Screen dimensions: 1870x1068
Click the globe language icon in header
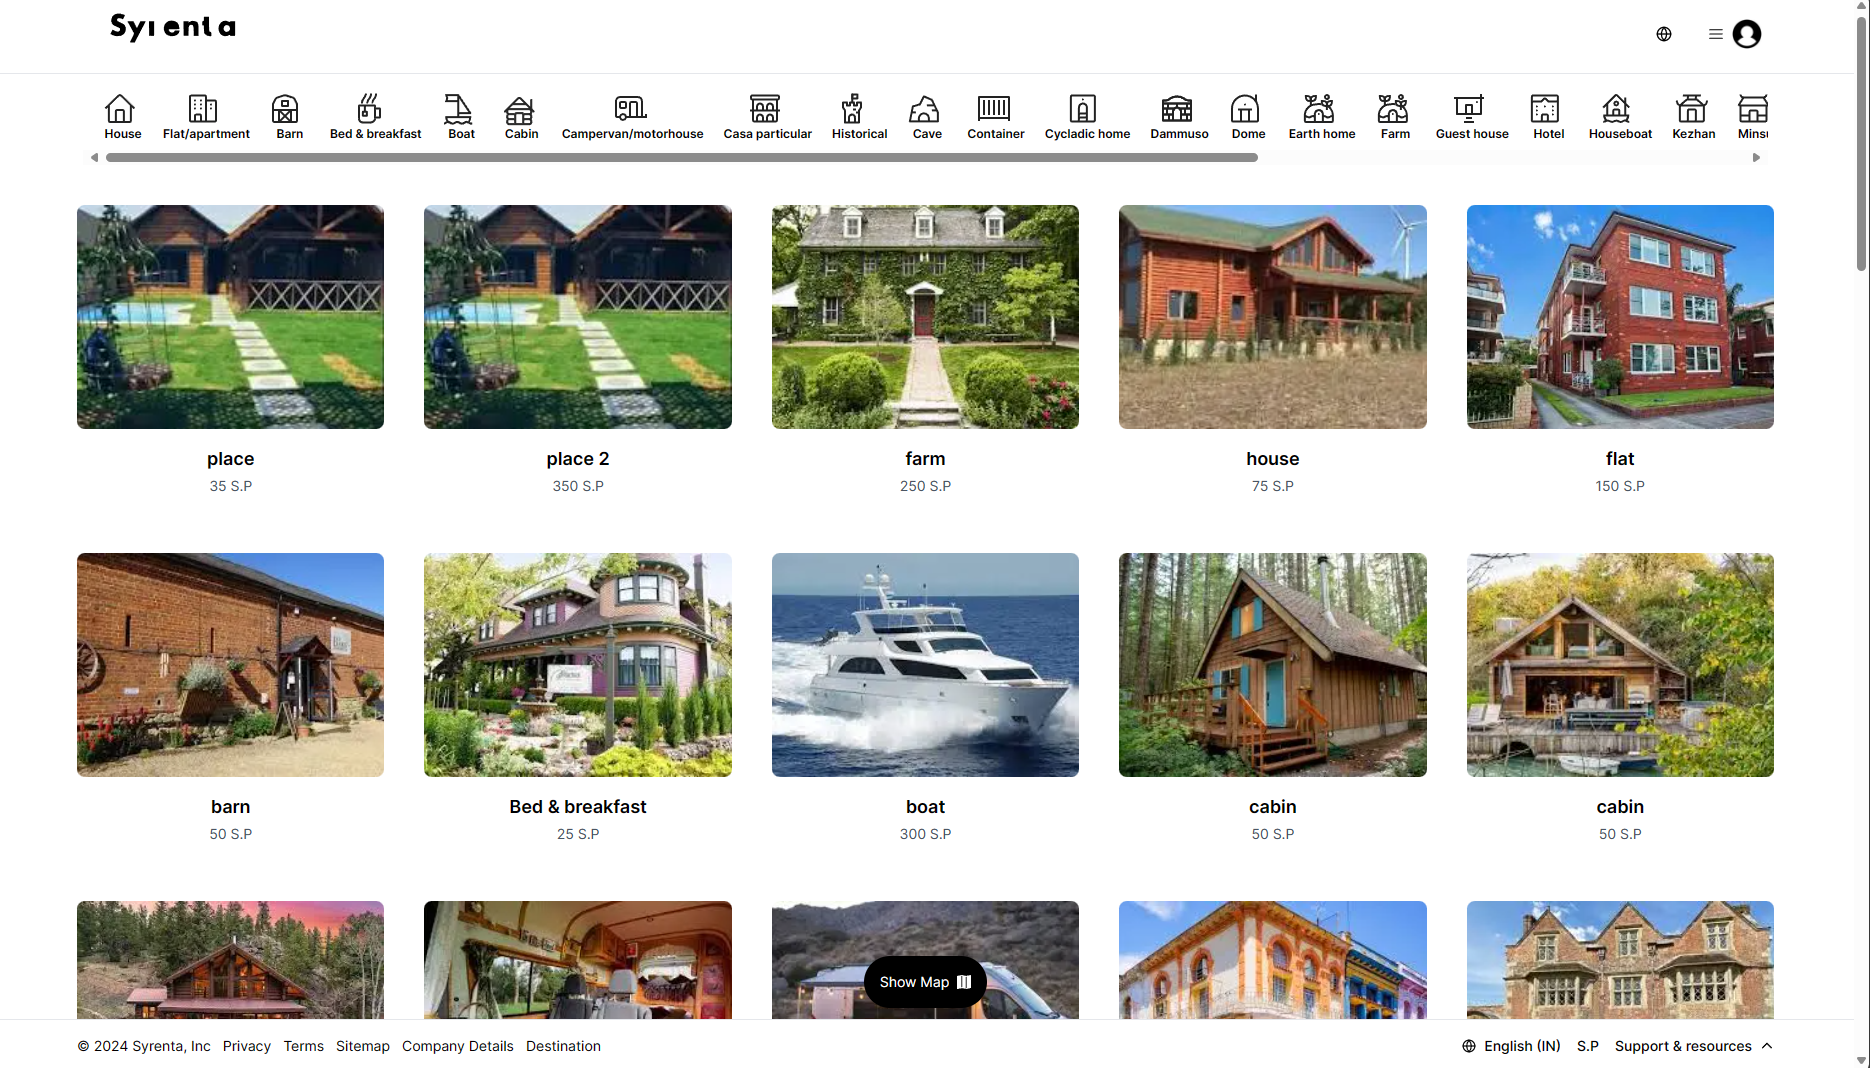click(x=1663, y=34)
